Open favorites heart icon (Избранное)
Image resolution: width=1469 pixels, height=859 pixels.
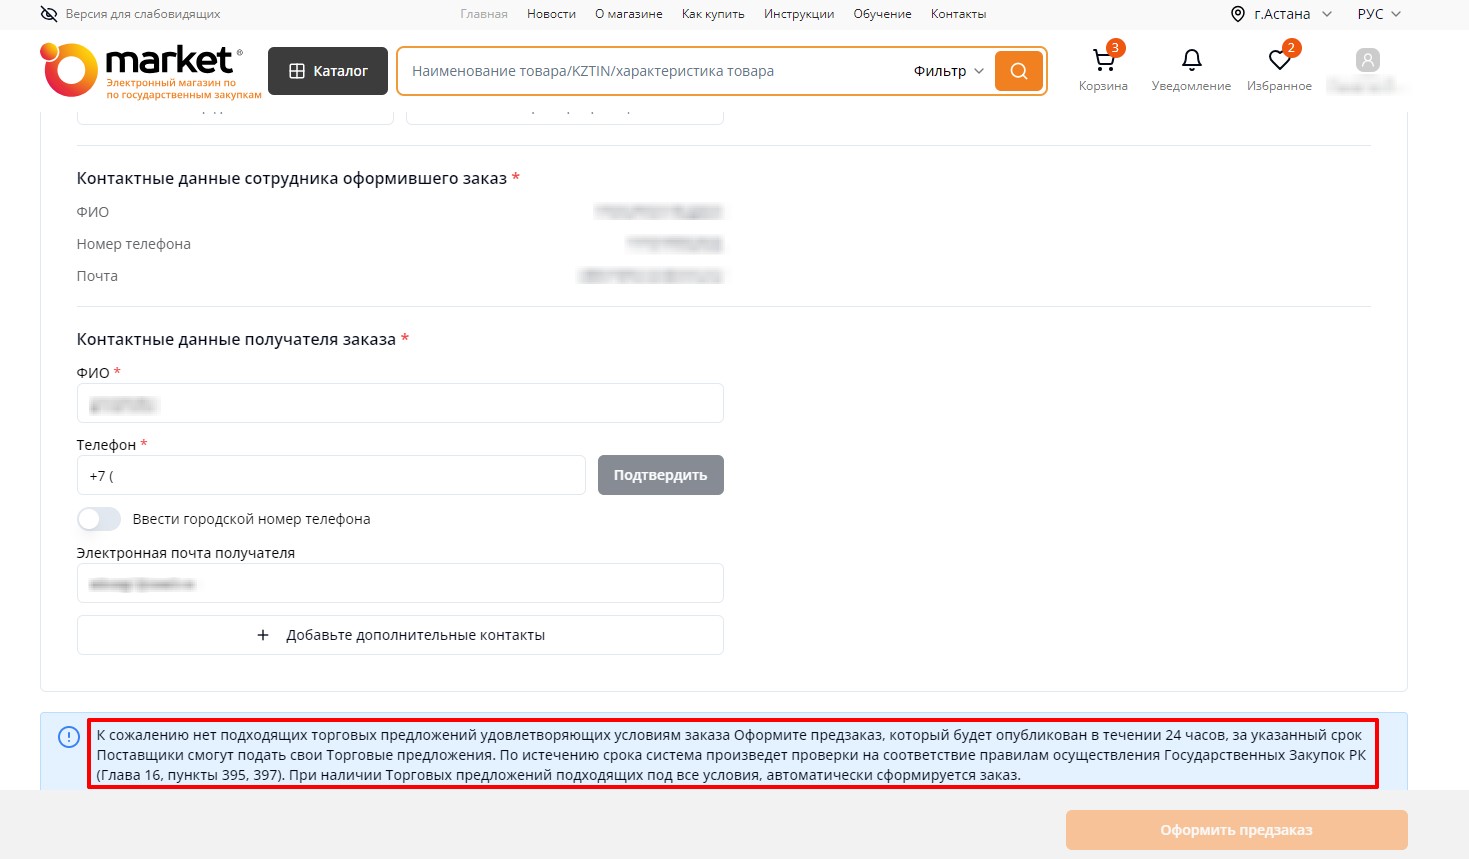pos(1279,62)
